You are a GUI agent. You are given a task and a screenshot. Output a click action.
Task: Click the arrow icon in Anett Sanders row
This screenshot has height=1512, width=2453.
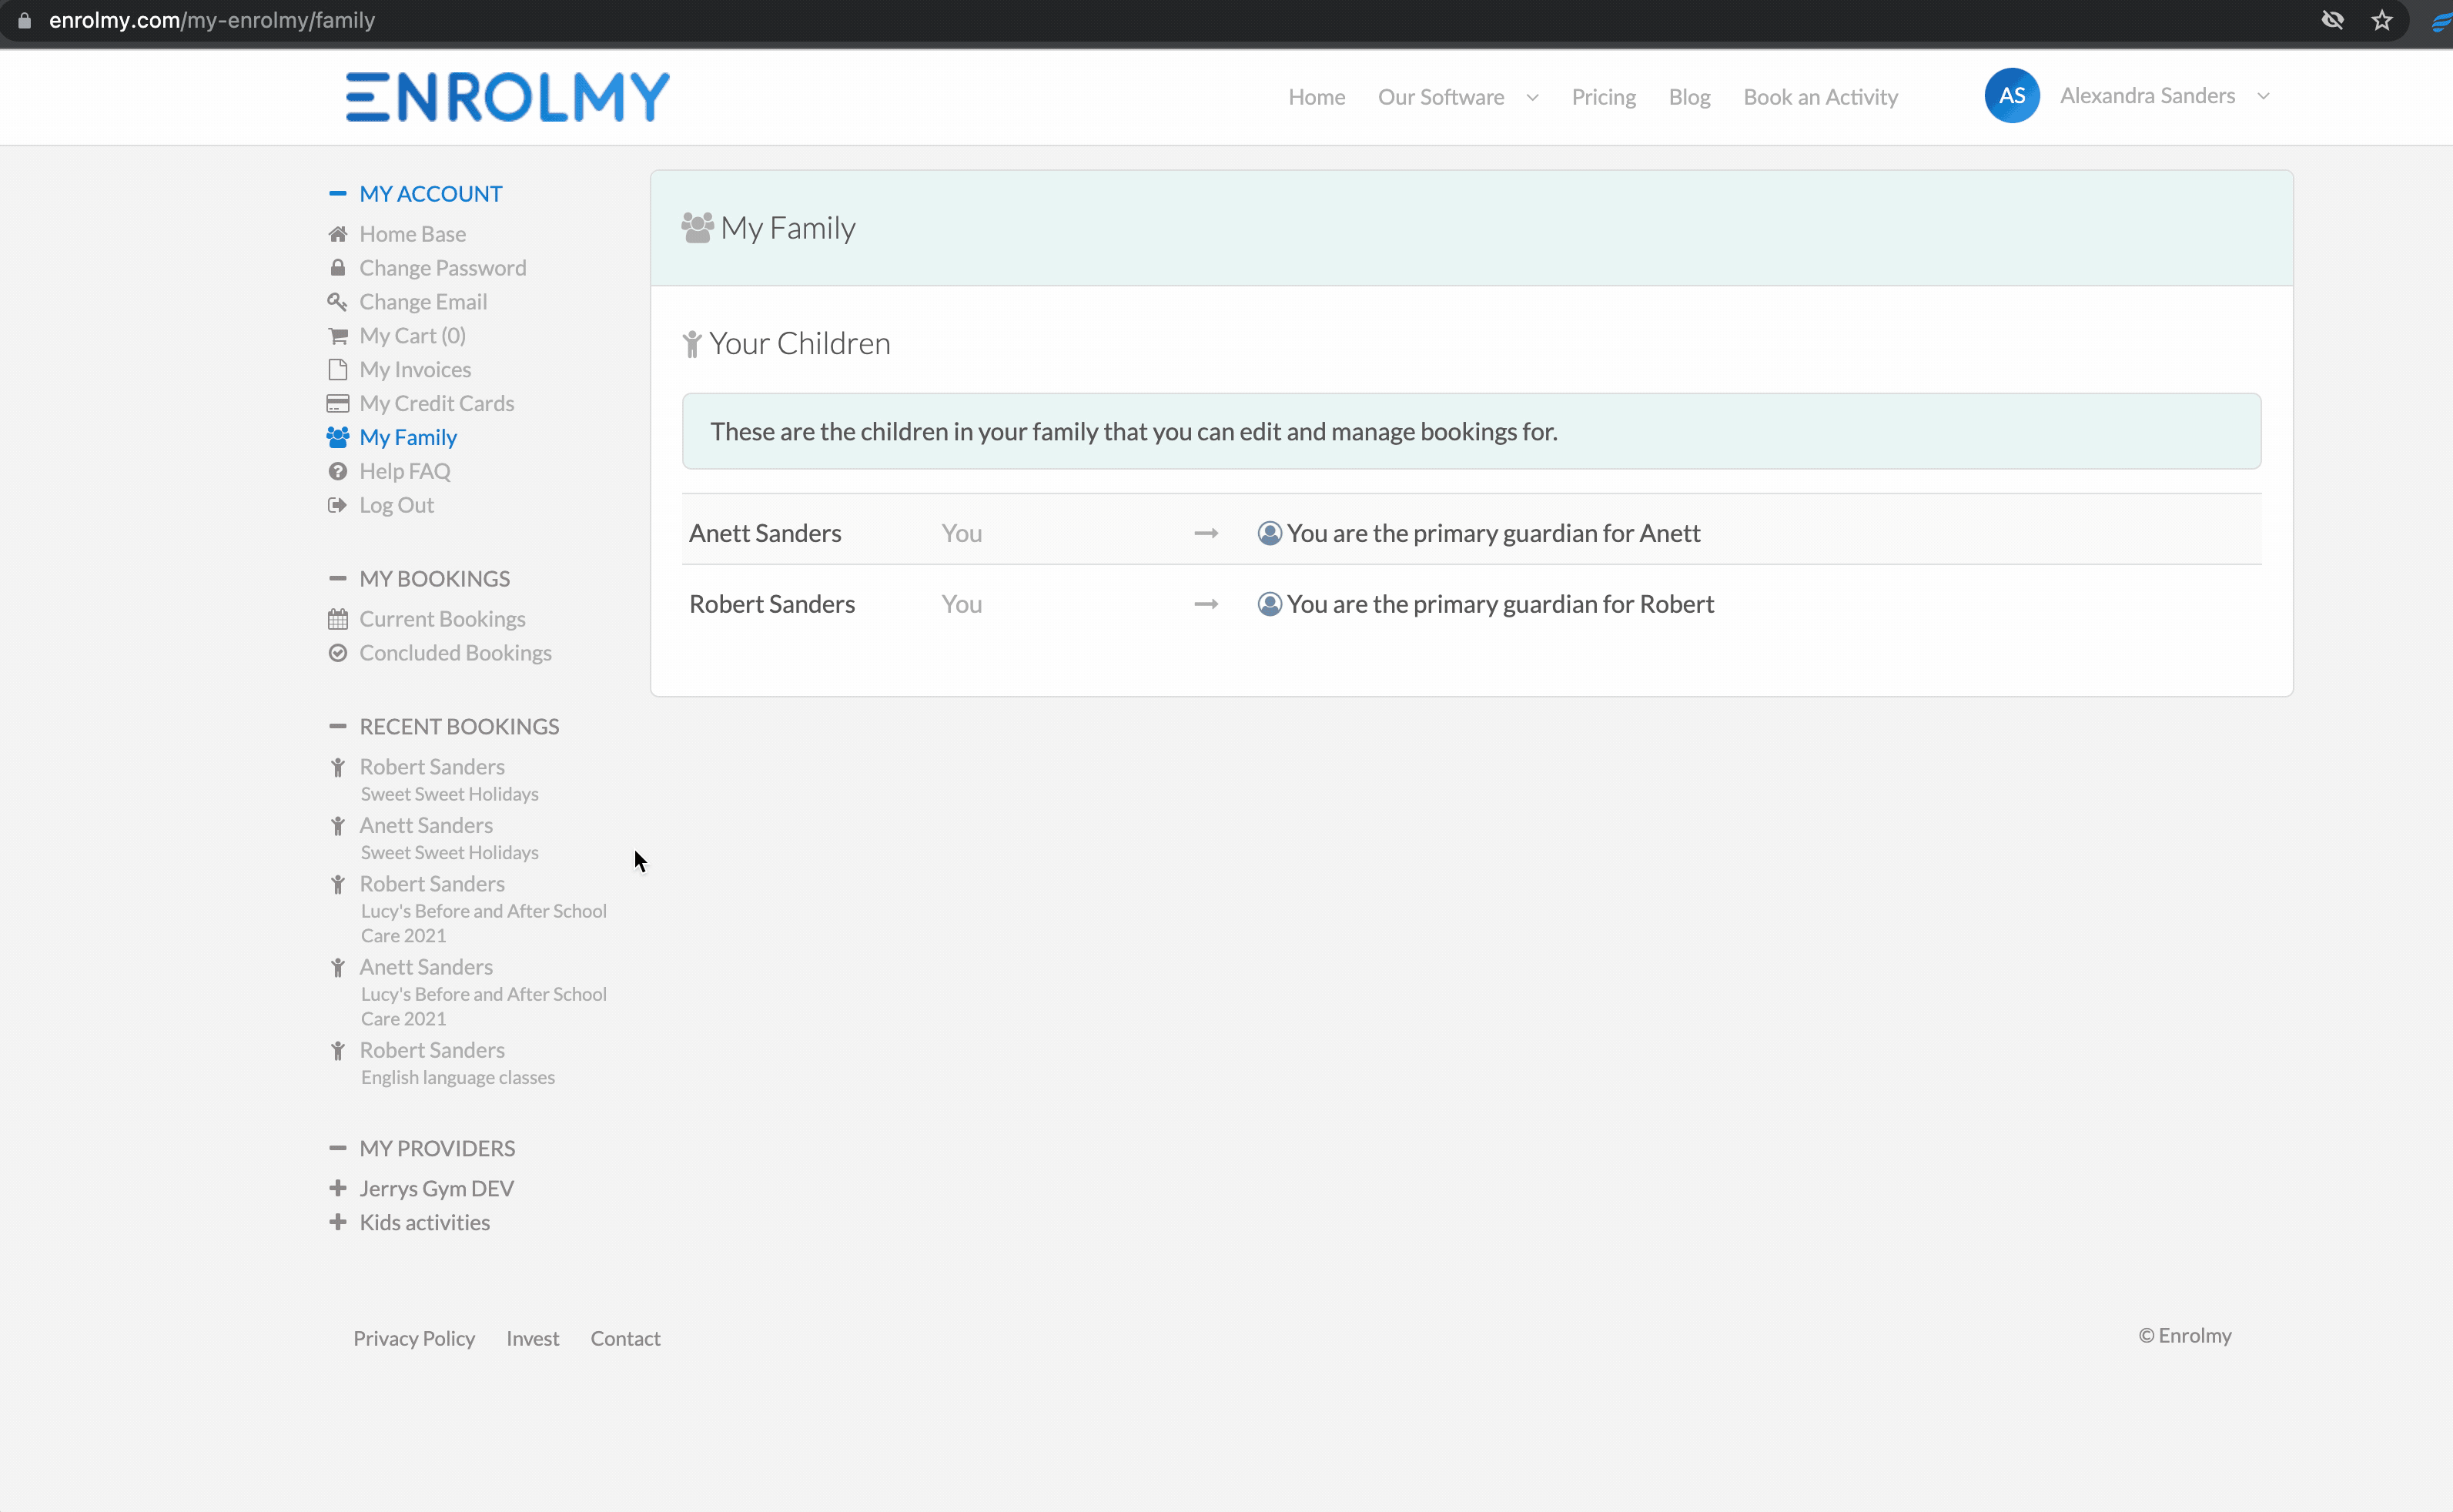point(1206,533)
